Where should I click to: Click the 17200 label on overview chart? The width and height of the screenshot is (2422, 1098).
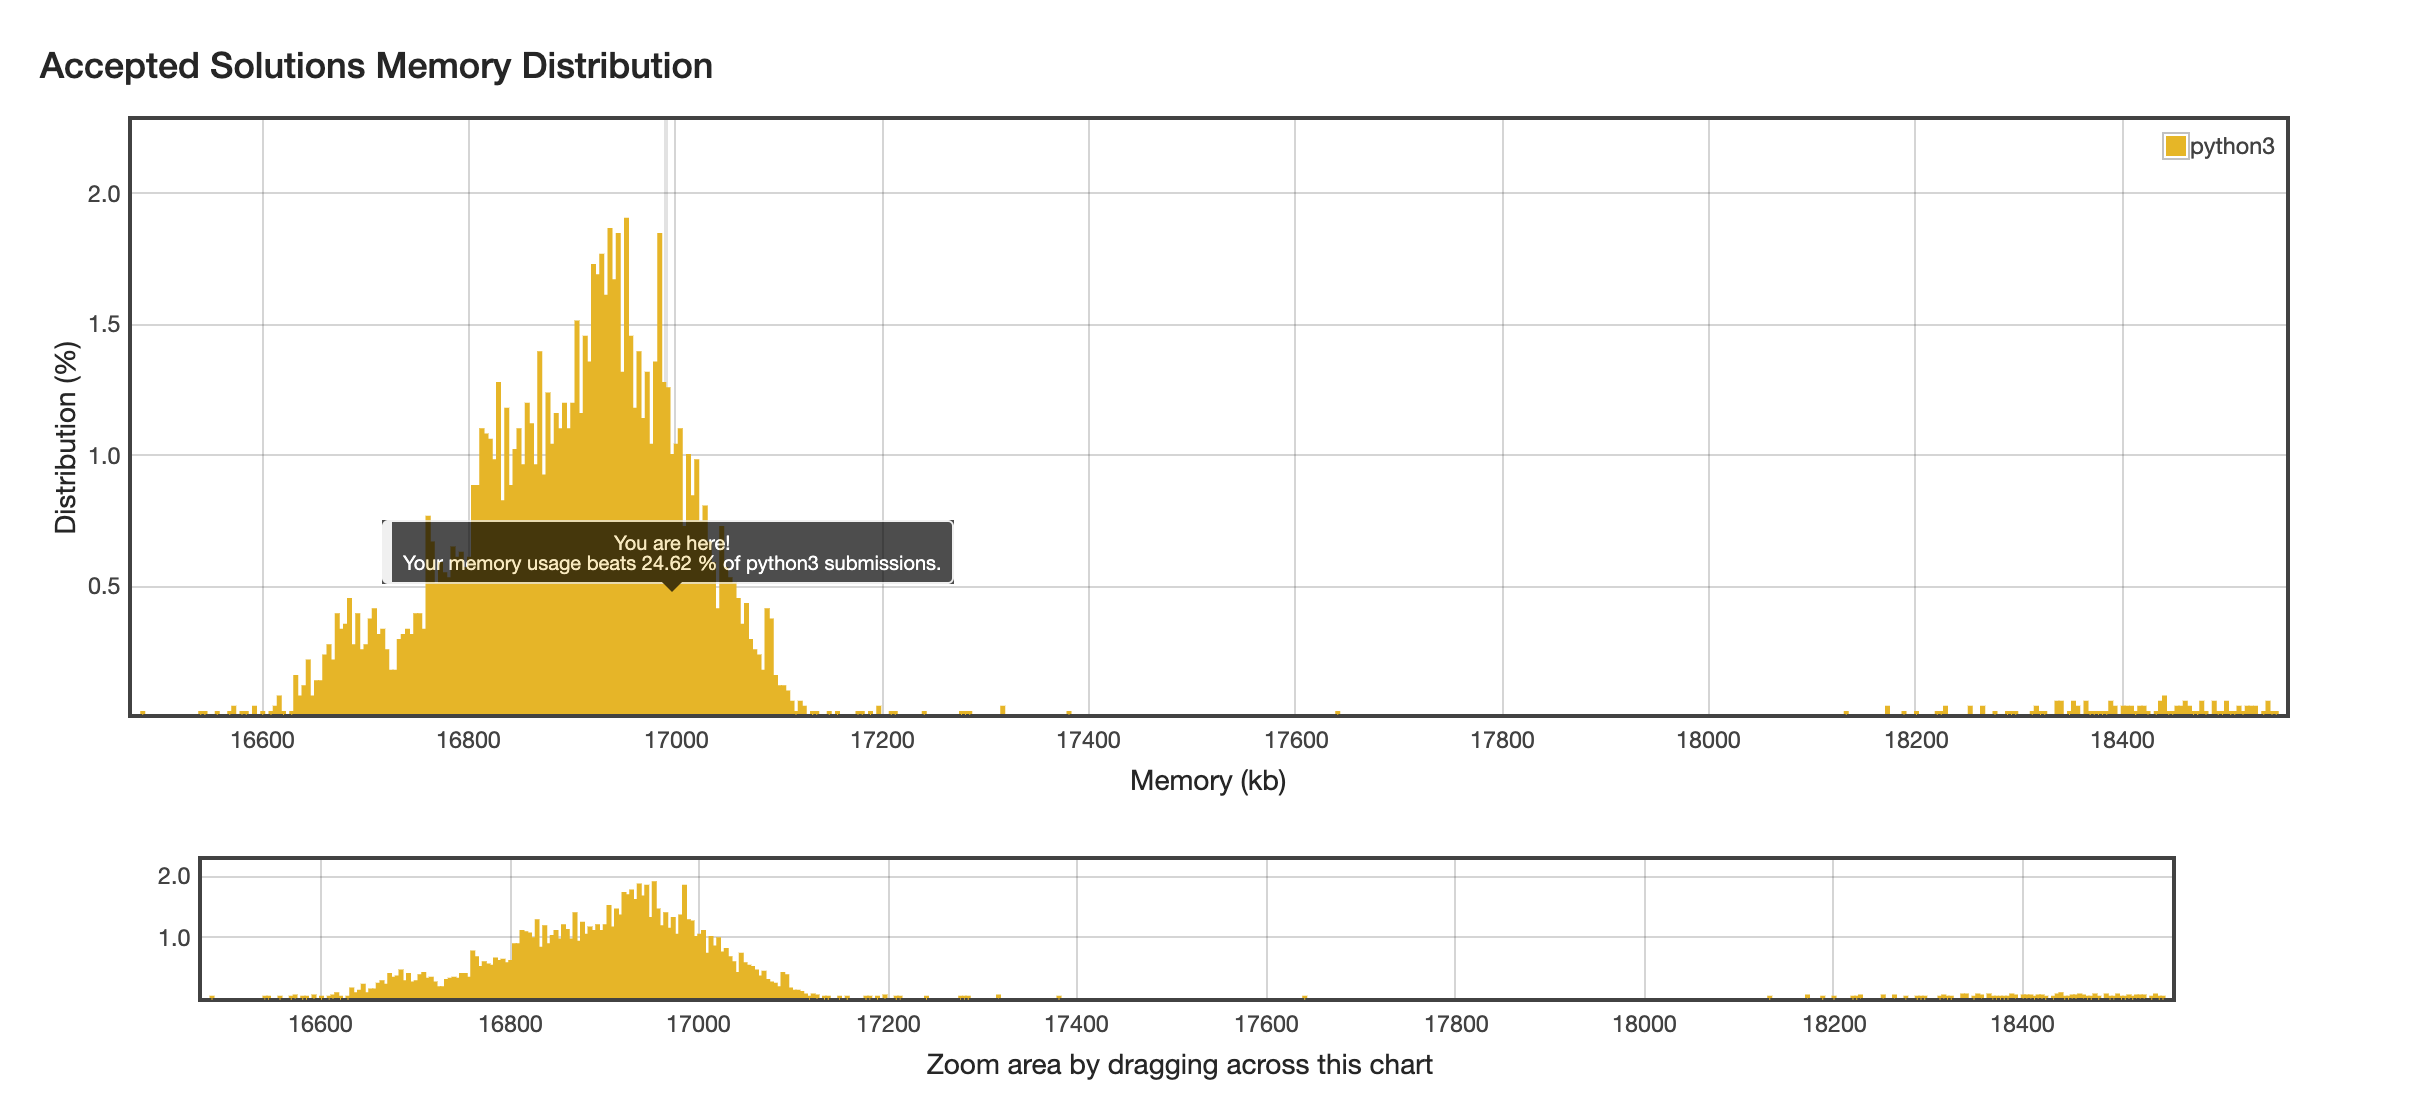[888, 1024]
